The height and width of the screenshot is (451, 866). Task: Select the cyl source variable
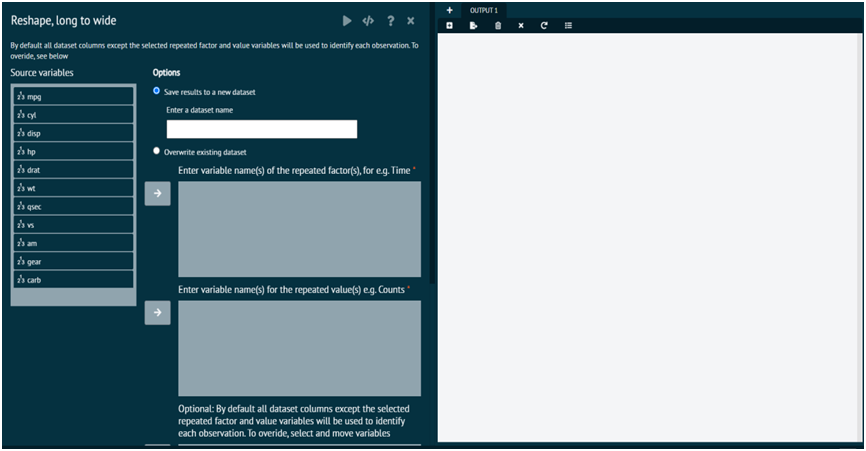point(74,115)
